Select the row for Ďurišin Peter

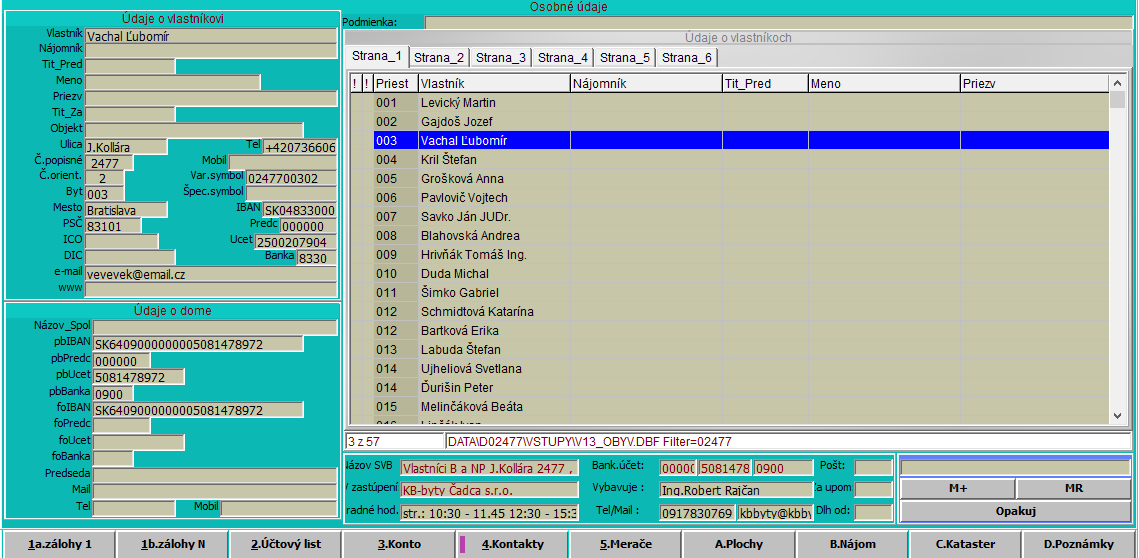click(729, 388)
